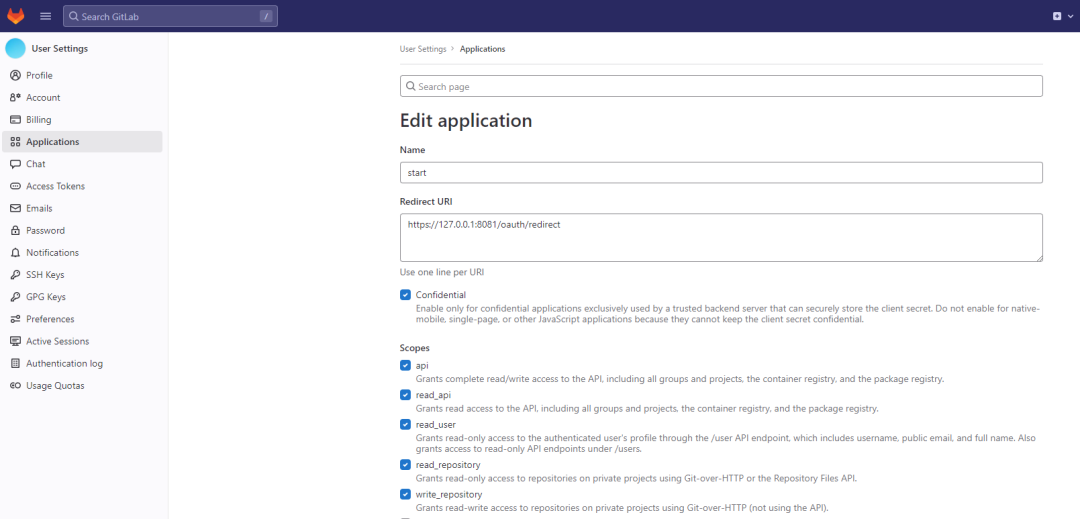The width and height of the screenshot is (1080, 519).
Task: Click the magnifier icon in Search page
Action: click(411, 86)
